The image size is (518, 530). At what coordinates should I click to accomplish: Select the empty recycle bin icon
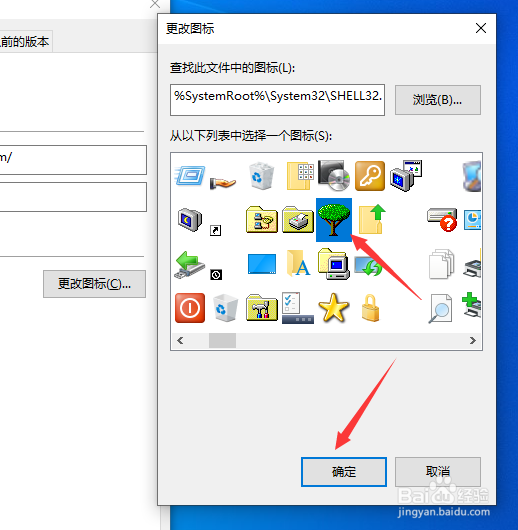coord(226,308)
